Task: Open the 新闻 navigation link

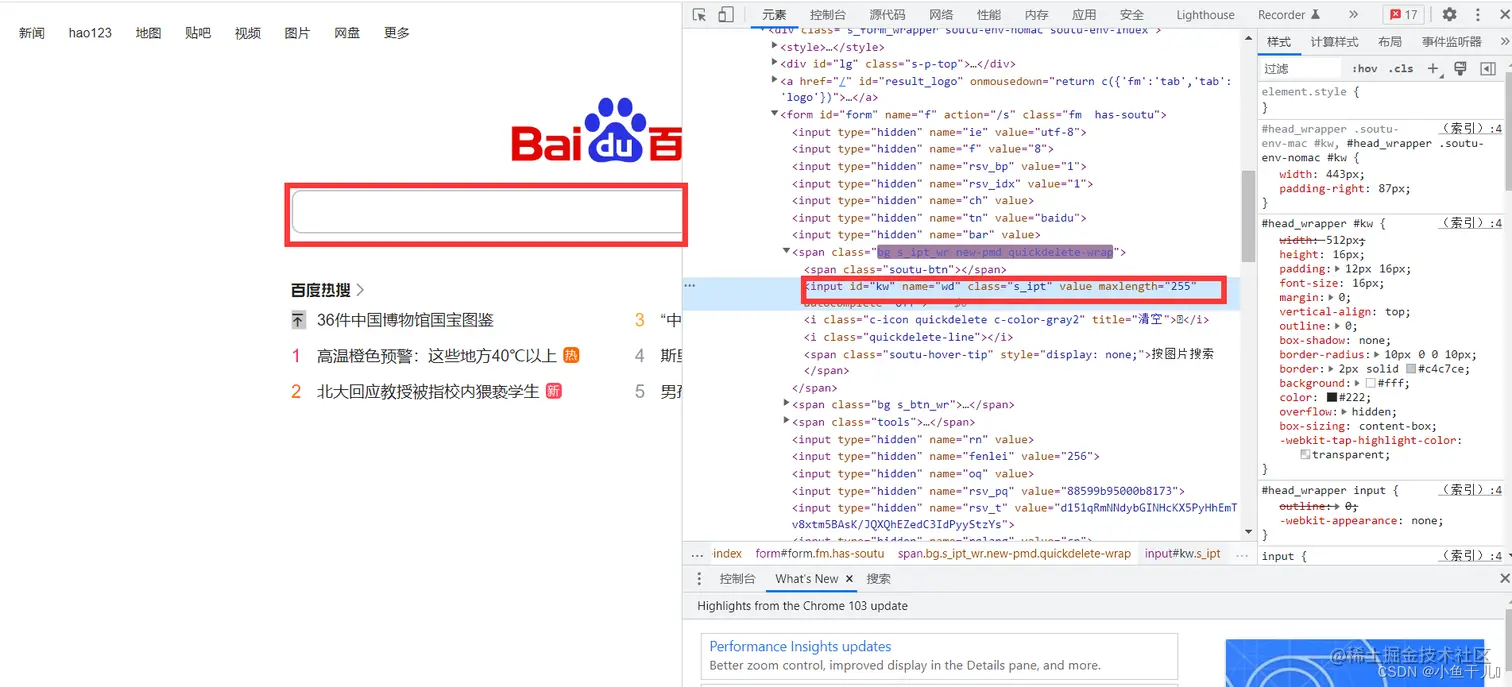Action: [32, 33]
